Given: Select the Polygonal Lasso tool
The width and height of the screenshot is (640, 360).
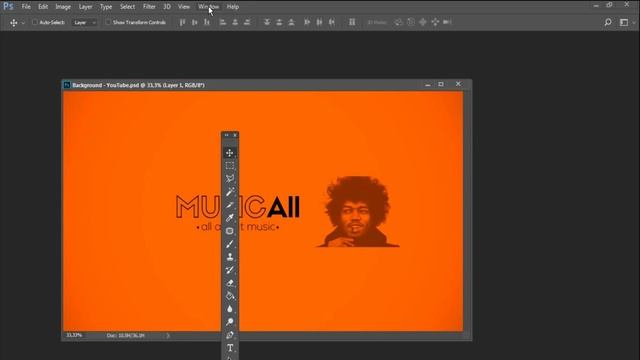Looking at the screenshot, I should point(229,179).
